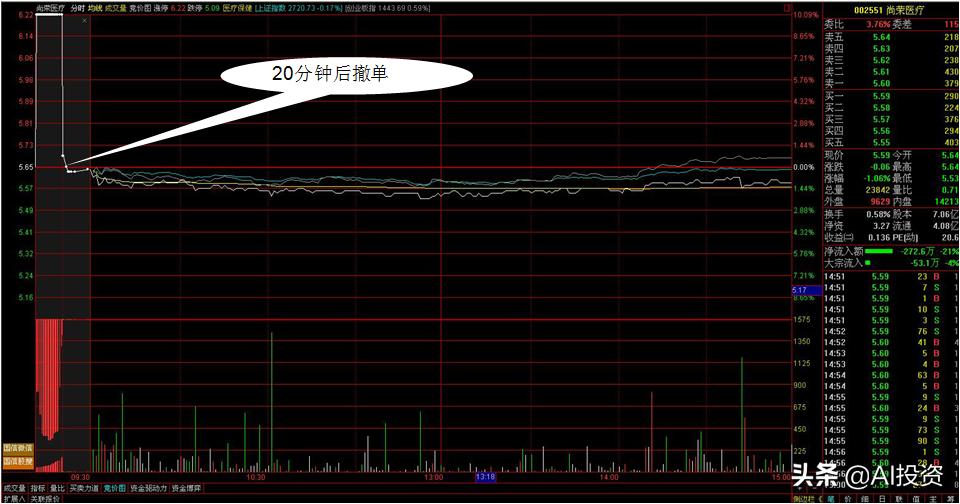Image resolution: width=960 pixels, height=504 pixels.
Task: Select the 主 tab in sidebar
Action: pos(932,499)
